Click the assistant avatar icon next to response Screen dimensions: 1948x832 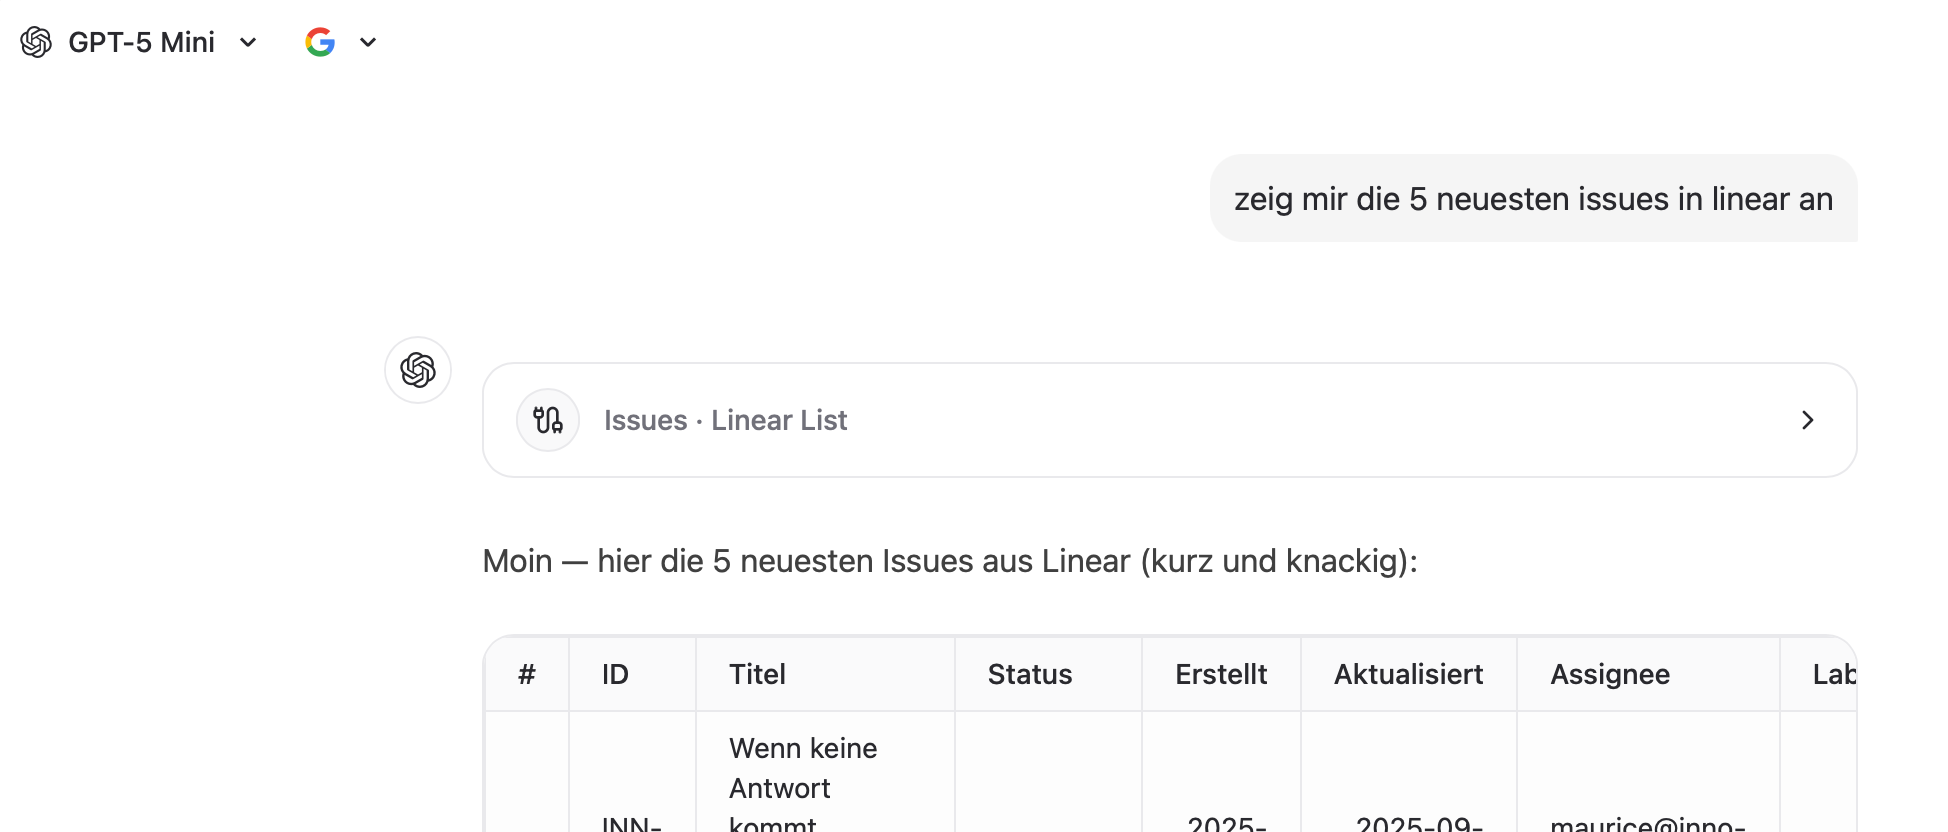coord(418,370)
